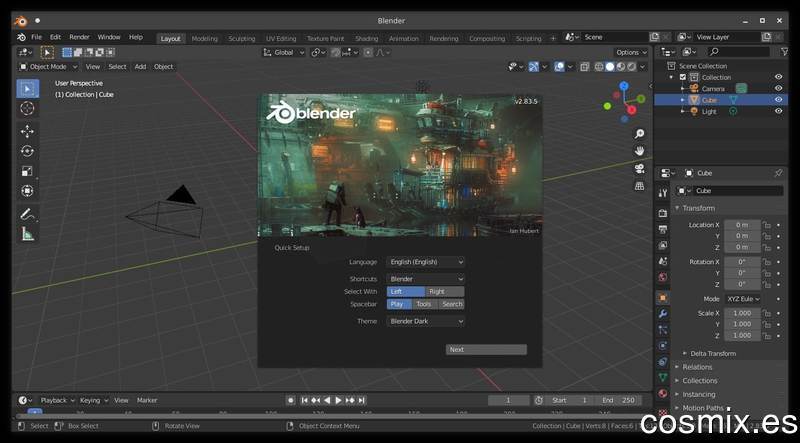Toggle the Location X lock icon
This screenshot has width=800, height=443.
pyautogui.click(x=767, y=225)
